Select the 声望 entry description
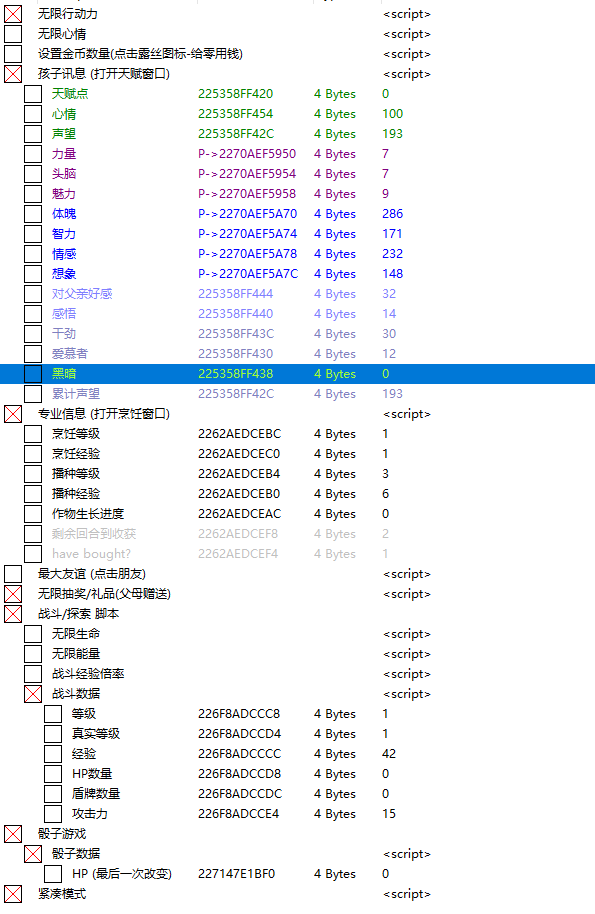This screenshot has width=595, height=914. pos(64,134)
